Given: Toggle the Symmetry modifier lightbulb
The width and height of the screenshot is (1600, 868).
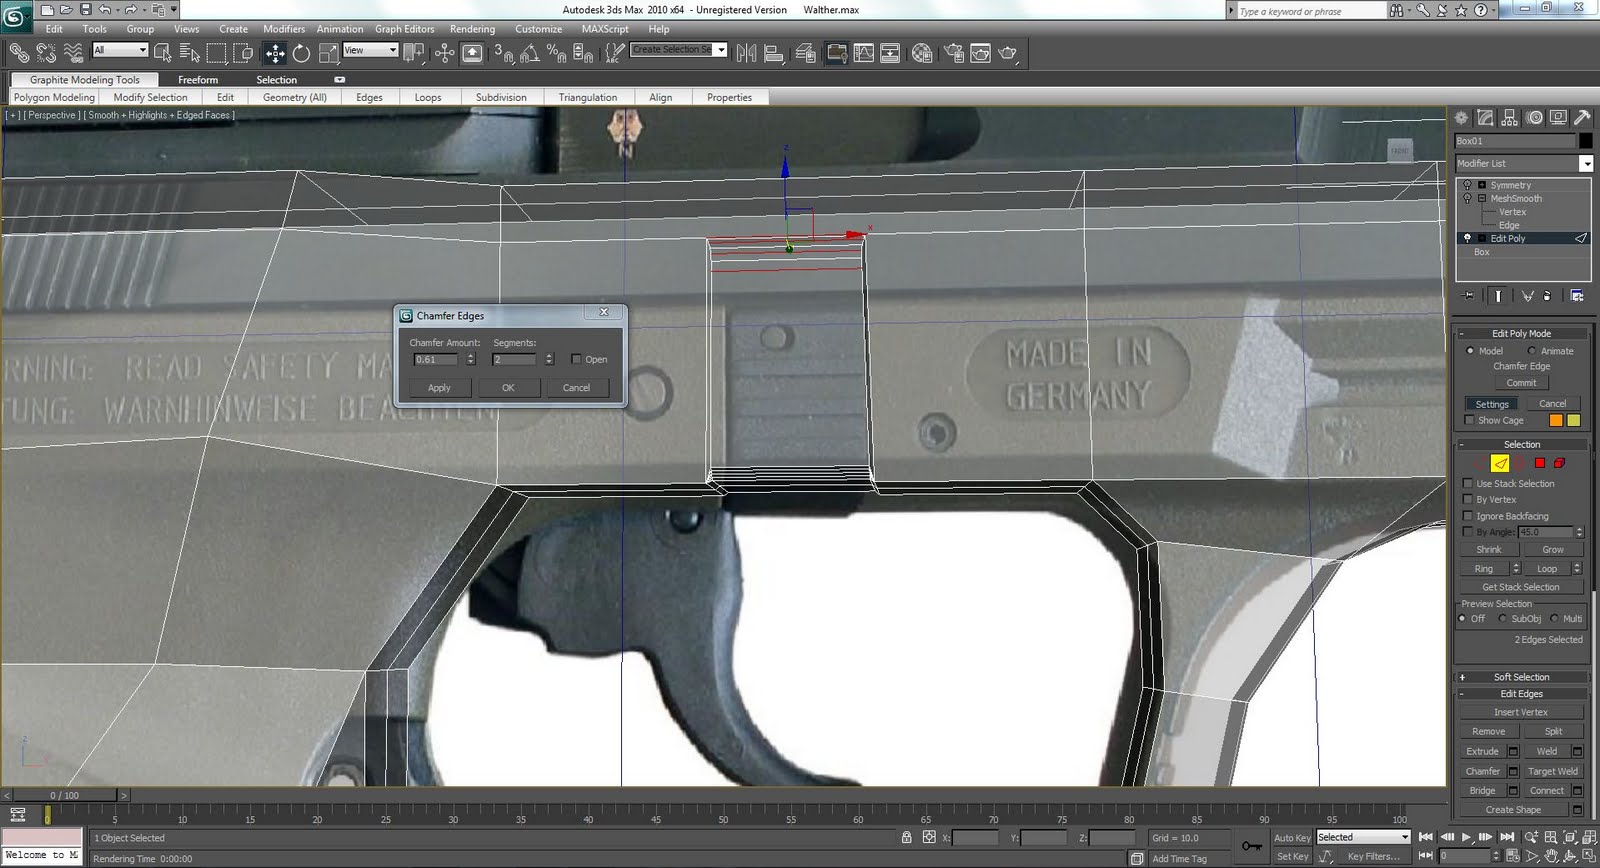Looking at the screenshot, I should coord(1467,185).
